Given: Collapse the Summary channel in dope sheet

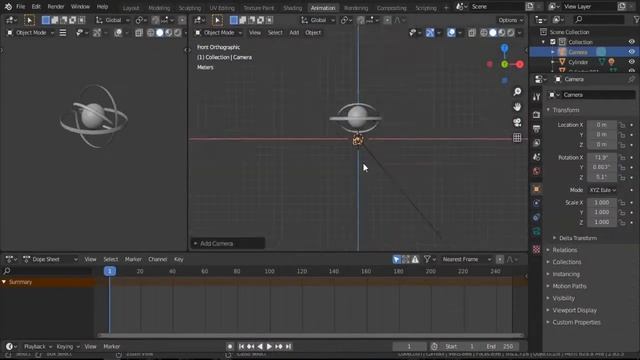Looking at the screenshot, I should tap(4, 282).
